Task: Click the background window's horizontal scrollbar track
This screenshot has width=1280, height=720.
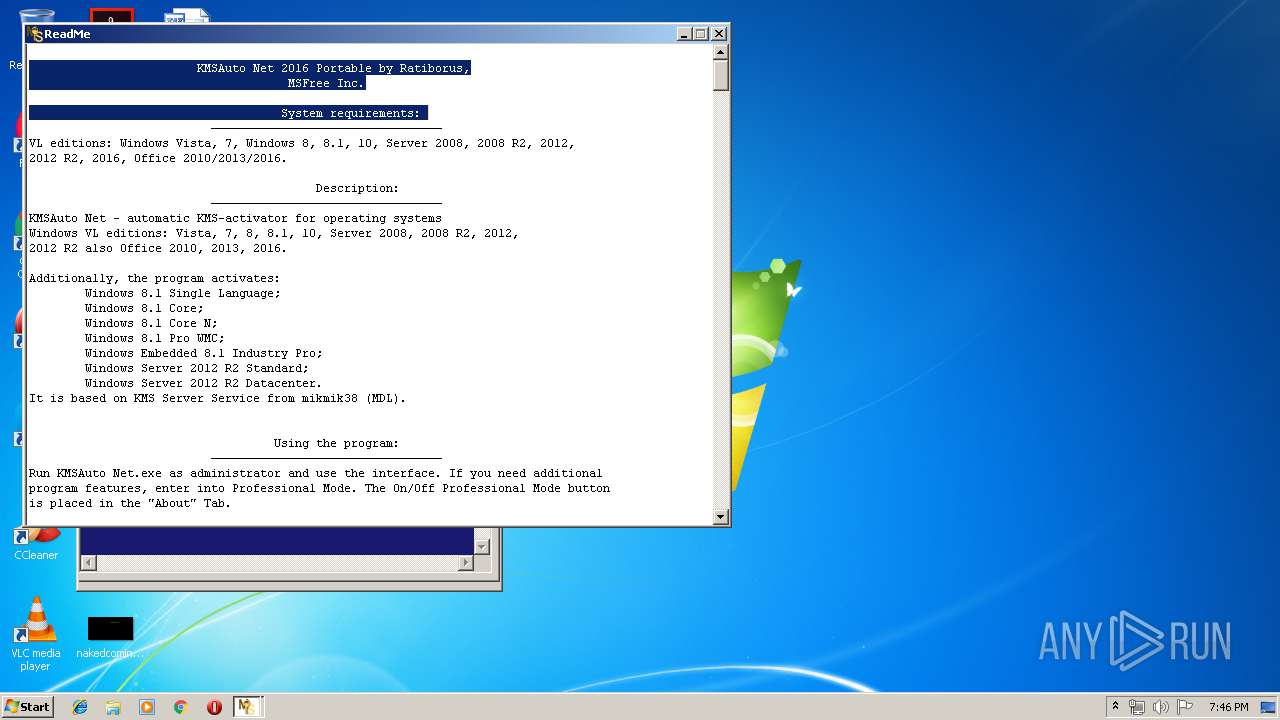Action: 276,563
